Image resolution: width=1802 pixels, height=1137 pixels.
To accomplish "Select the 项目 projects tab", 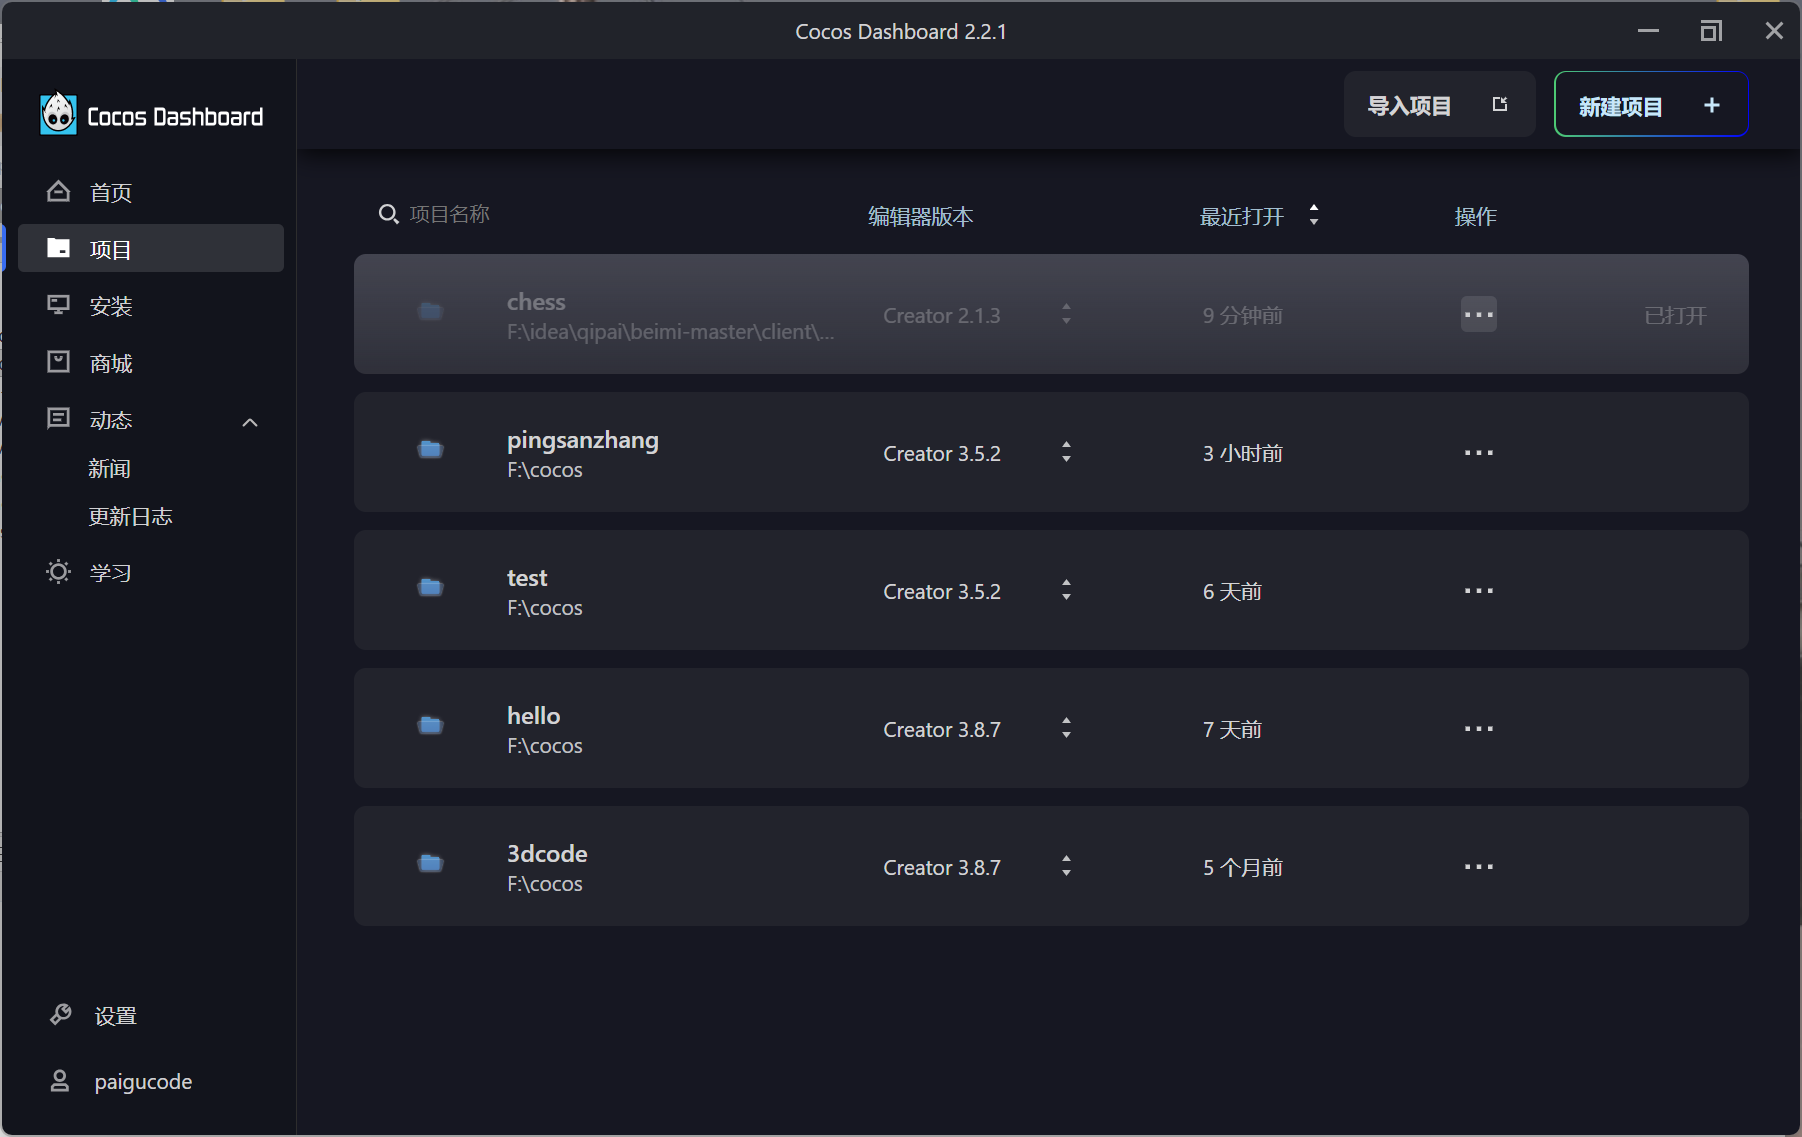I will 151,249.
